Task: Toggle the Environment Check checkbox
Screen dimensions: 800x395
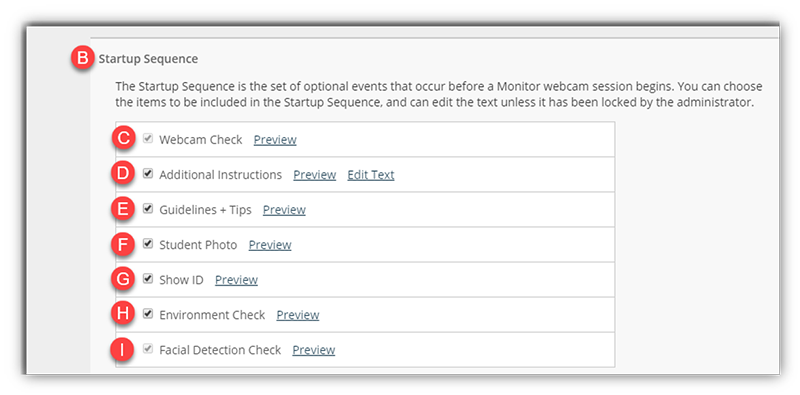Action: (x=148, y=314)
